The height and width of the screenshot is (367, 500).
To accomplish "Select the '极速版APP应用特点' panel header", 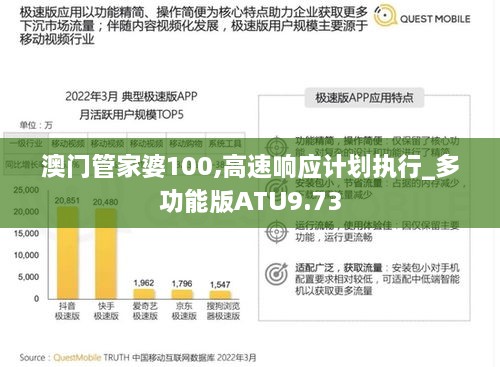I will (364, 98).
